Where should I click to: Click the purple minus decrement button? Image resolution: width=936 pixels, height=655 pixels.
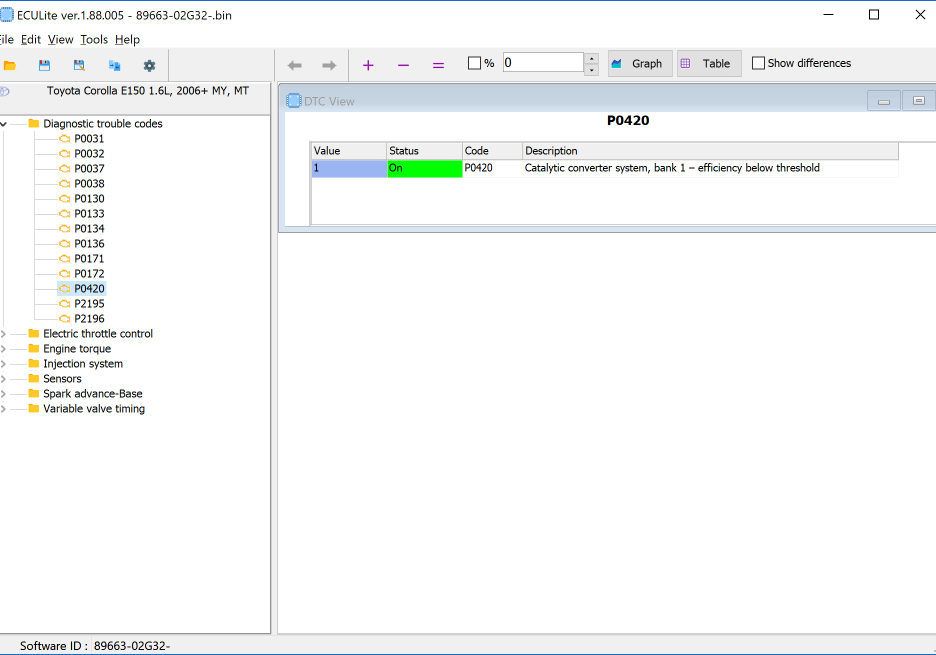click(x=403, y=65)
